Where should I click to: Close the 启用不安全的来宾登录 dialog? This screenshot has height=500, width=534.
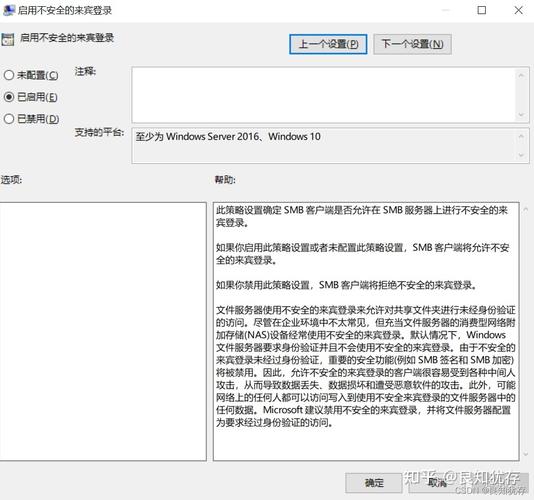(x=519, y=10)
